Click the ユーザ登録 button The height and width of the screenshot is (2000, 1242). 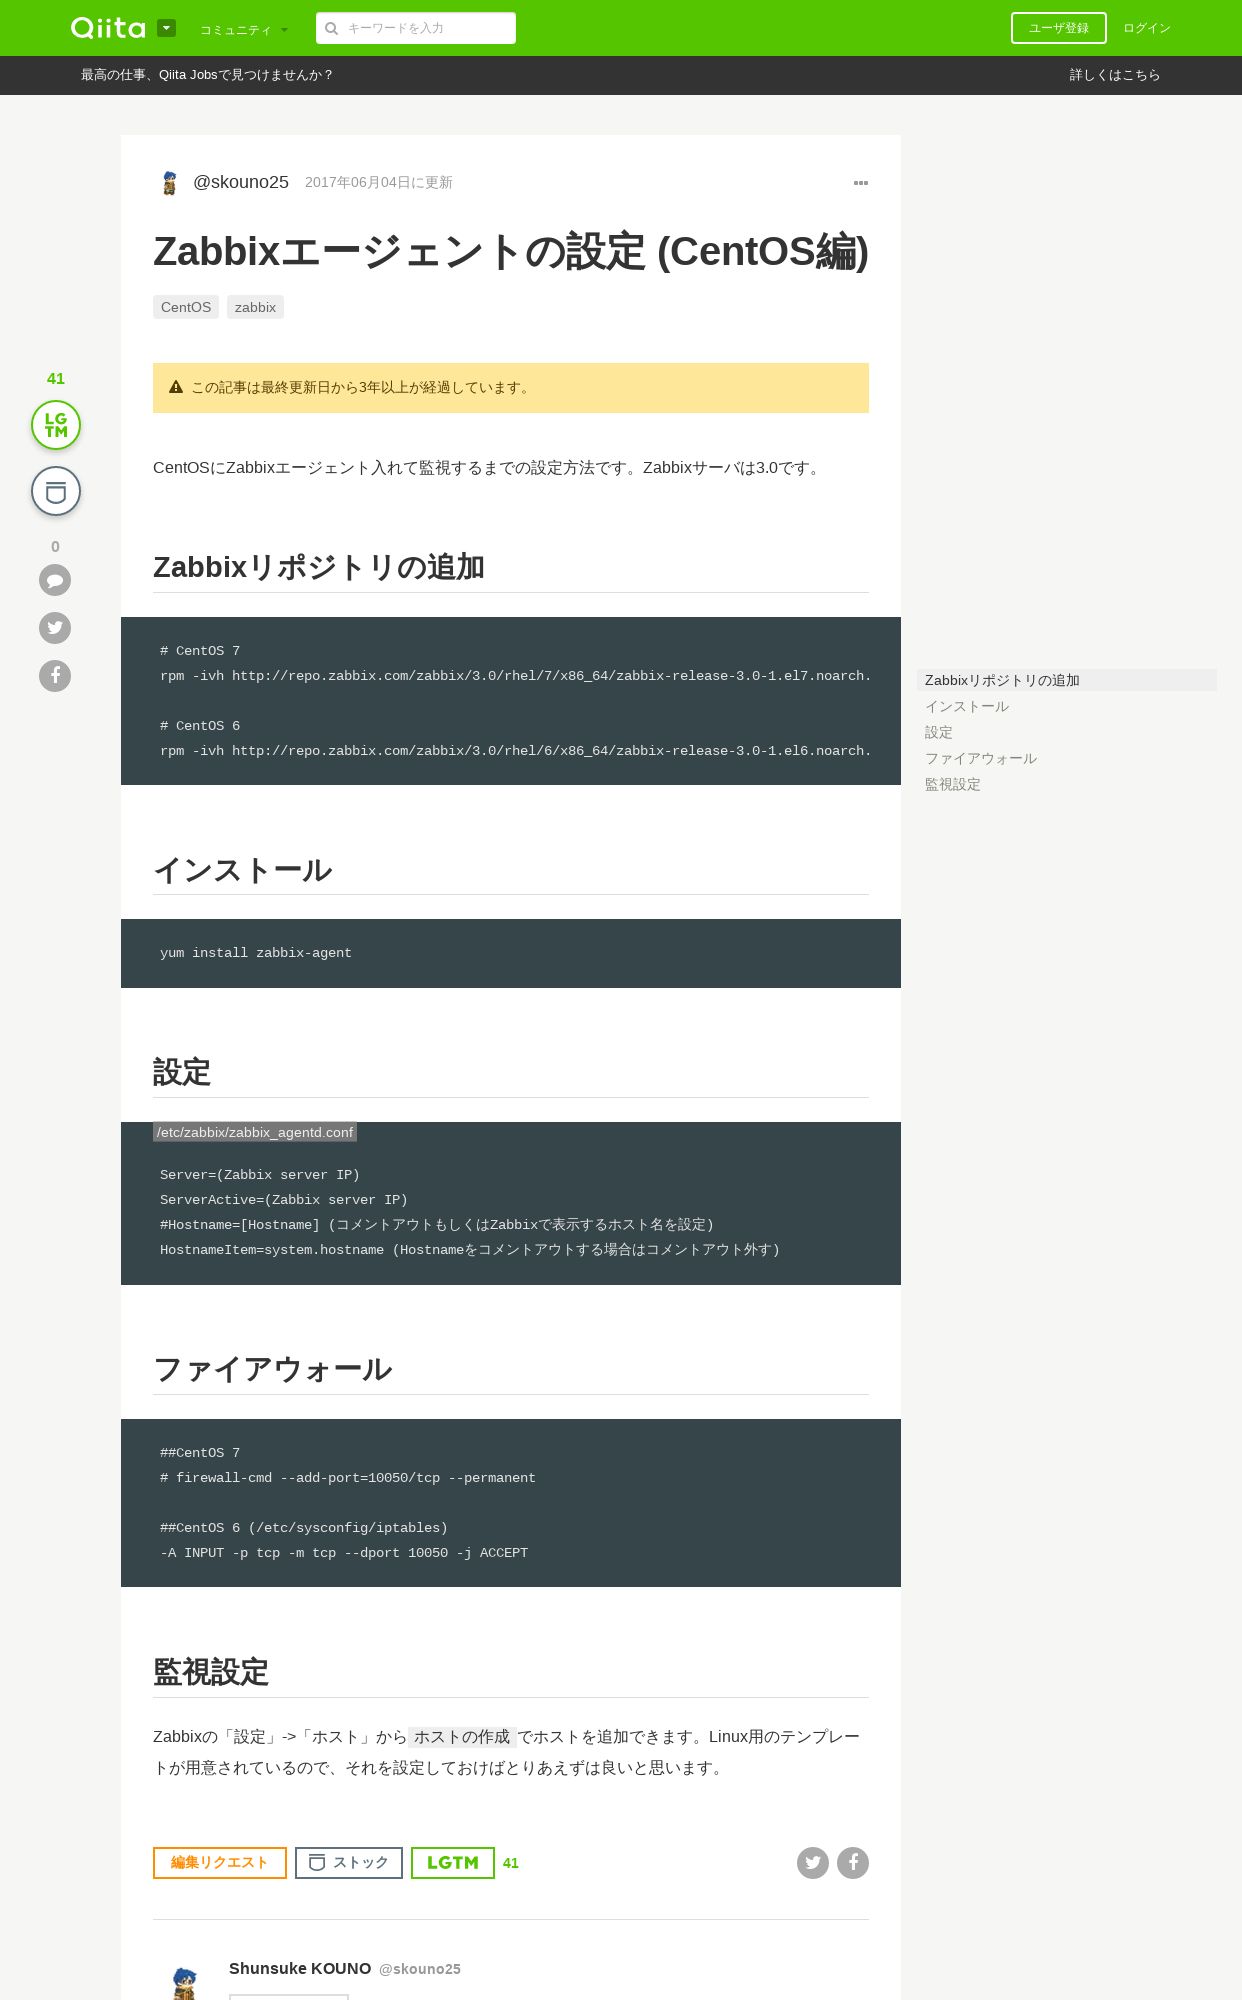1059,28
